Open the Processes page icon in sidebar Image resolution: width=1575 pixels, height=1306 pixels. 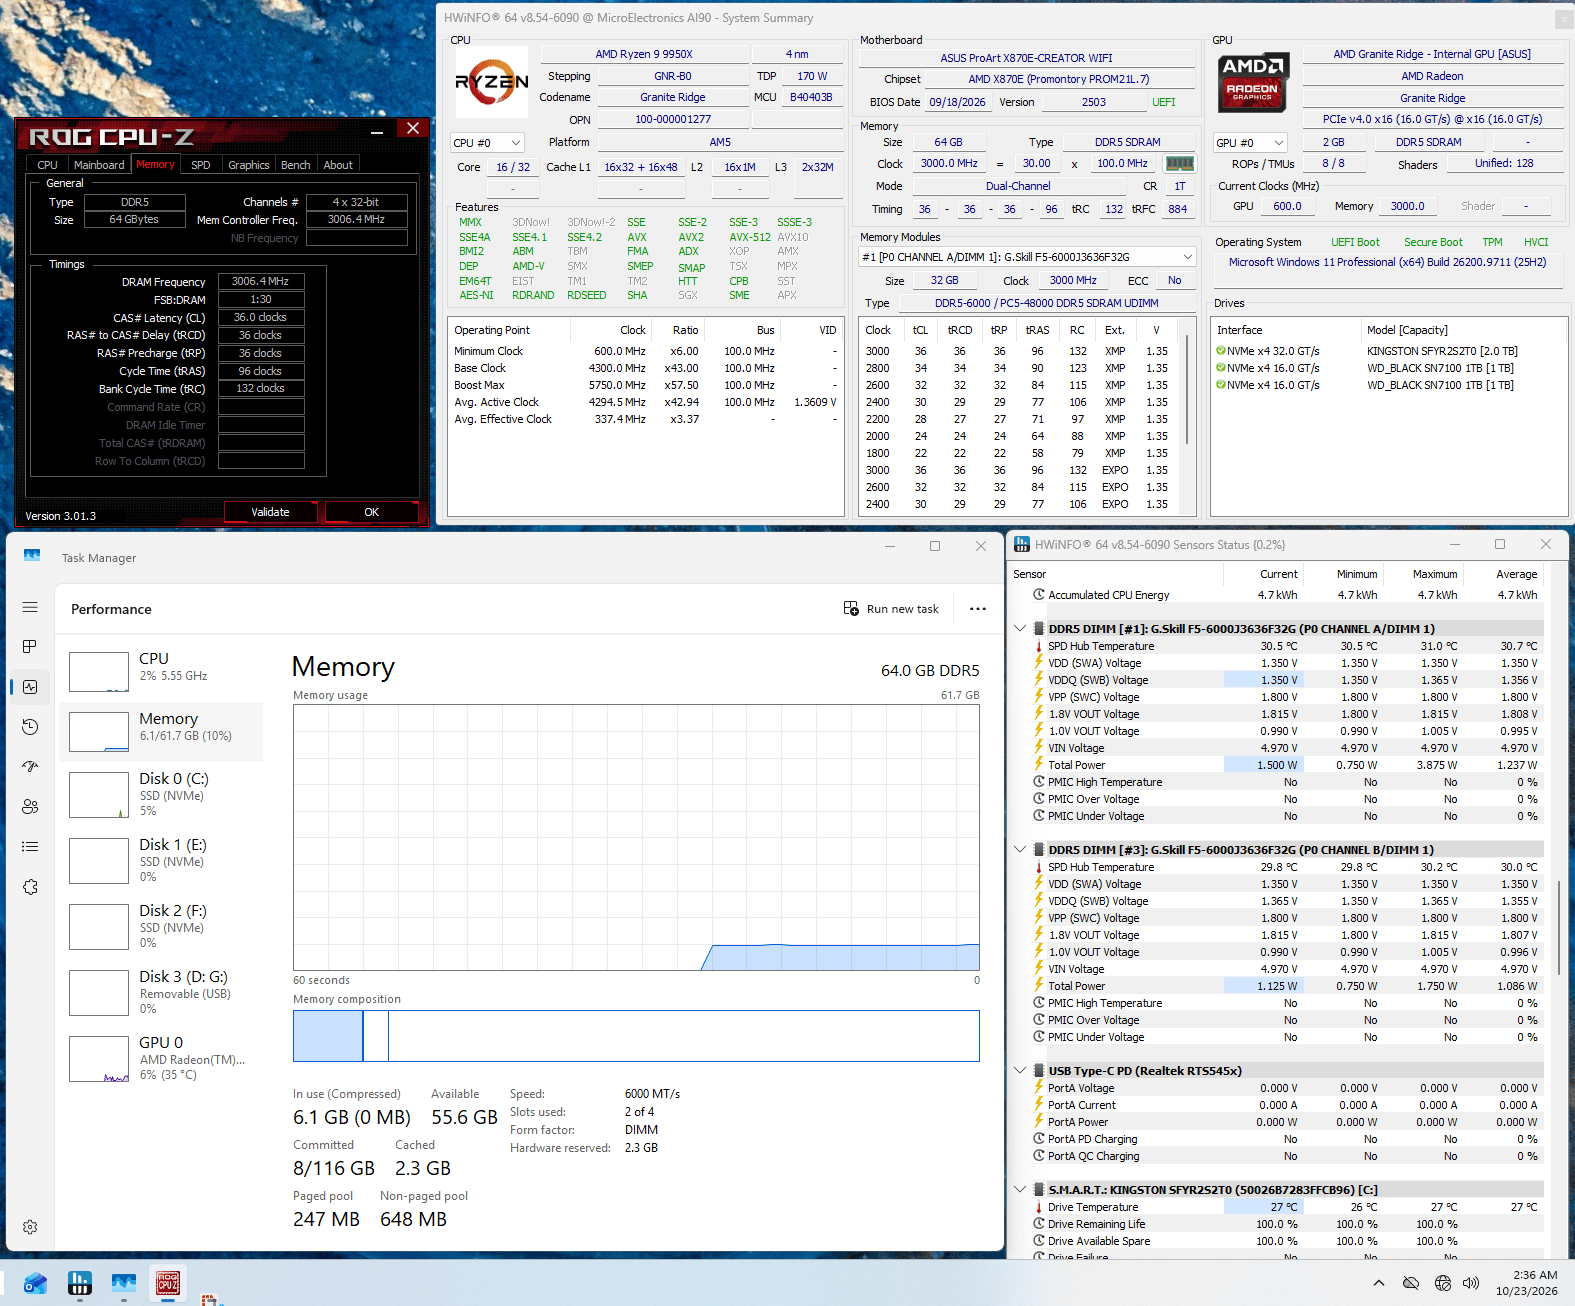30,647
